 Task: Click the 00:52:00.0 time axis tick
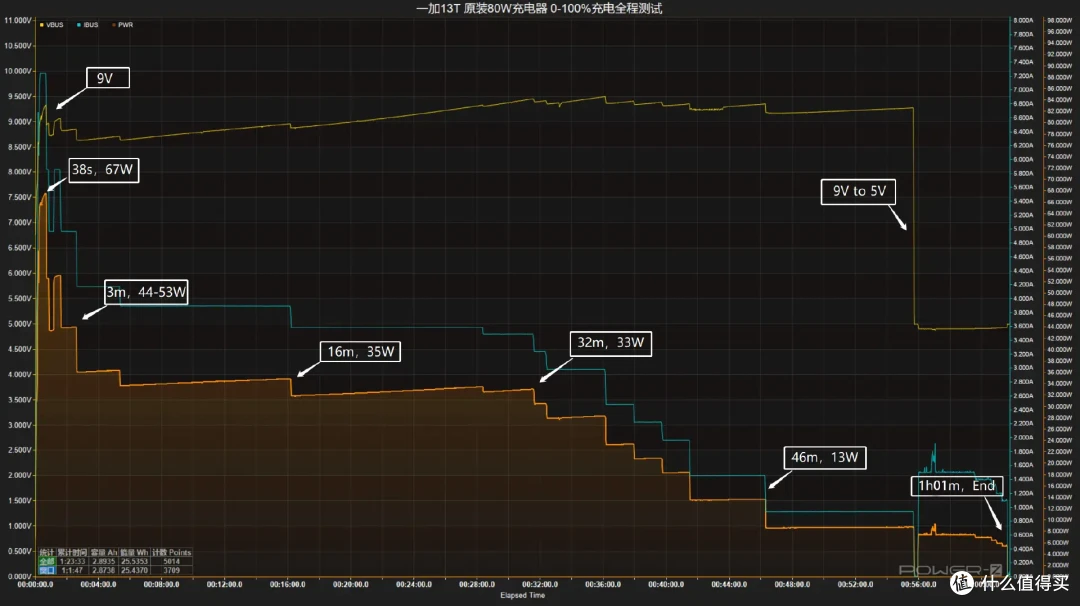(x=855, y=584)
